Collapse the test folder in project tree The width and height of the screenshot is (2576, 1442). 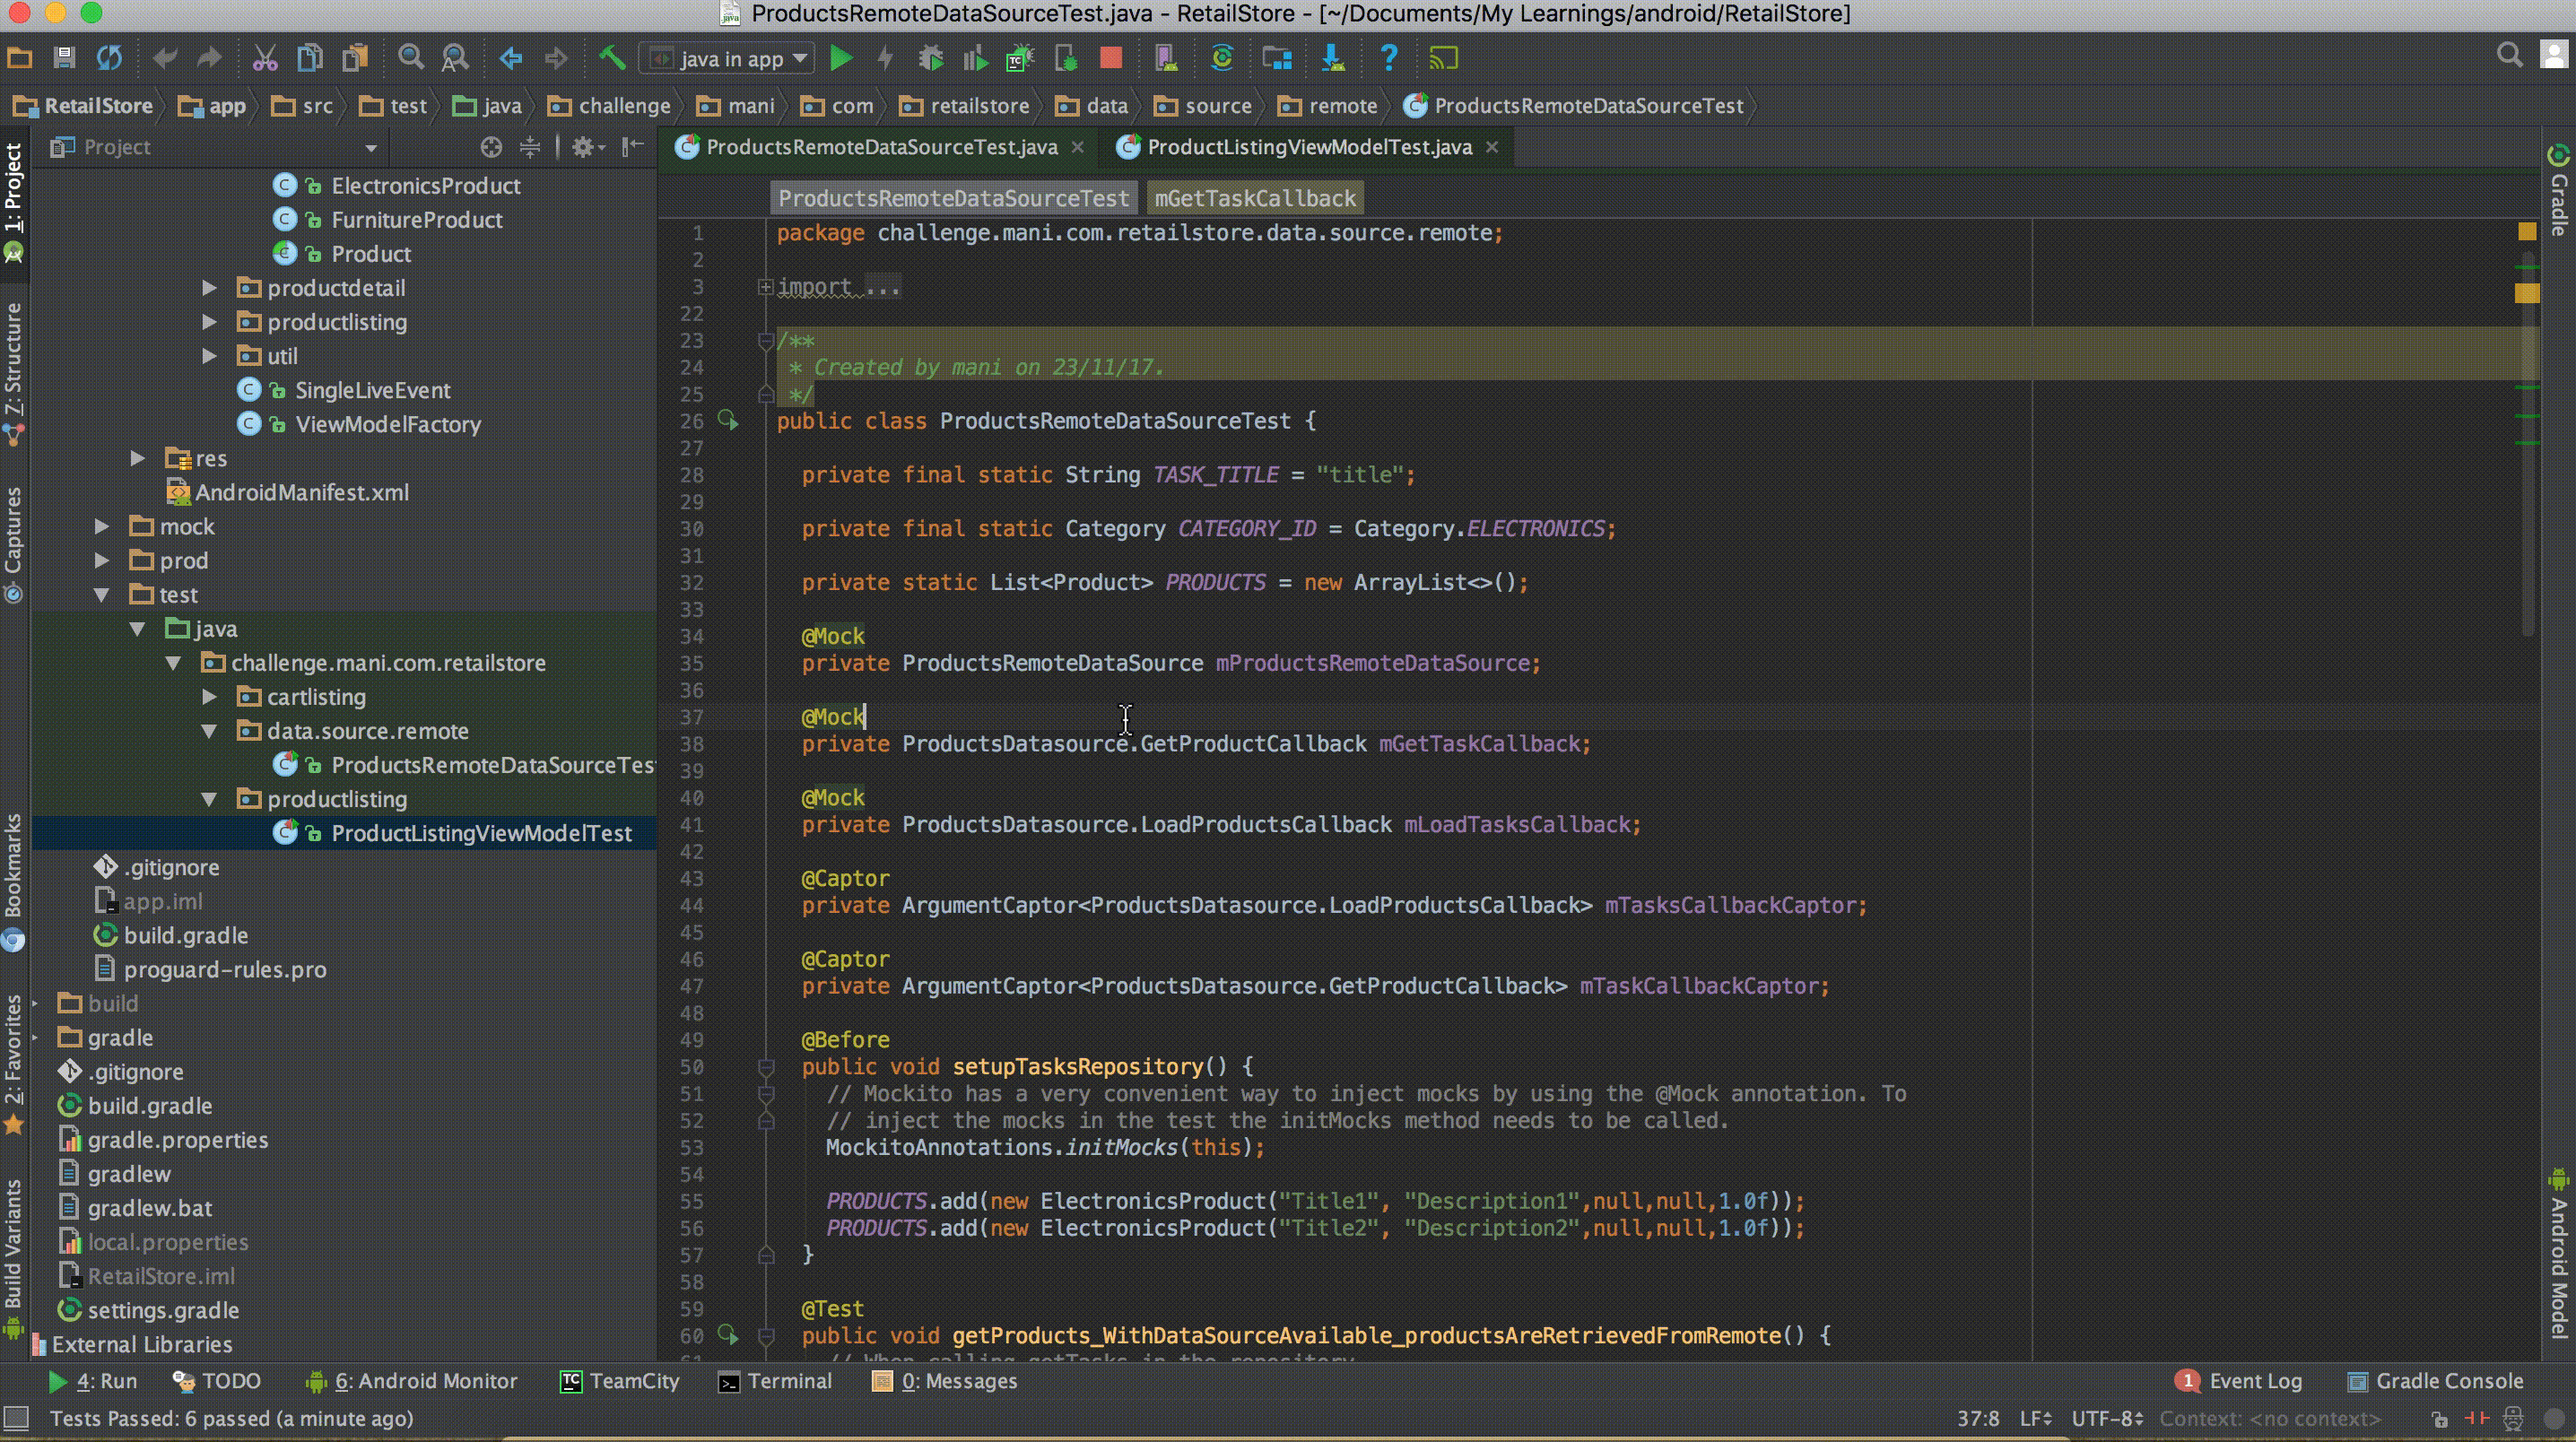[101, 595]
